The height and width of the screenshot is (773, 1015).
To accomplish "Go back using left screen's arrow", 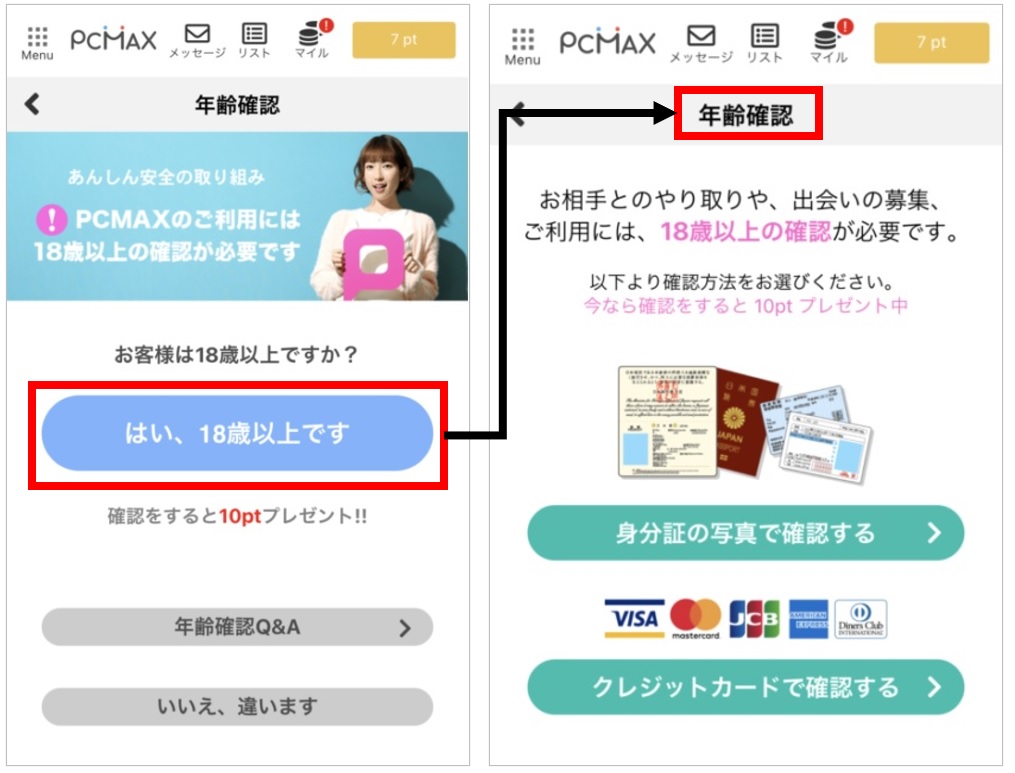I will [x=32, y=104].
